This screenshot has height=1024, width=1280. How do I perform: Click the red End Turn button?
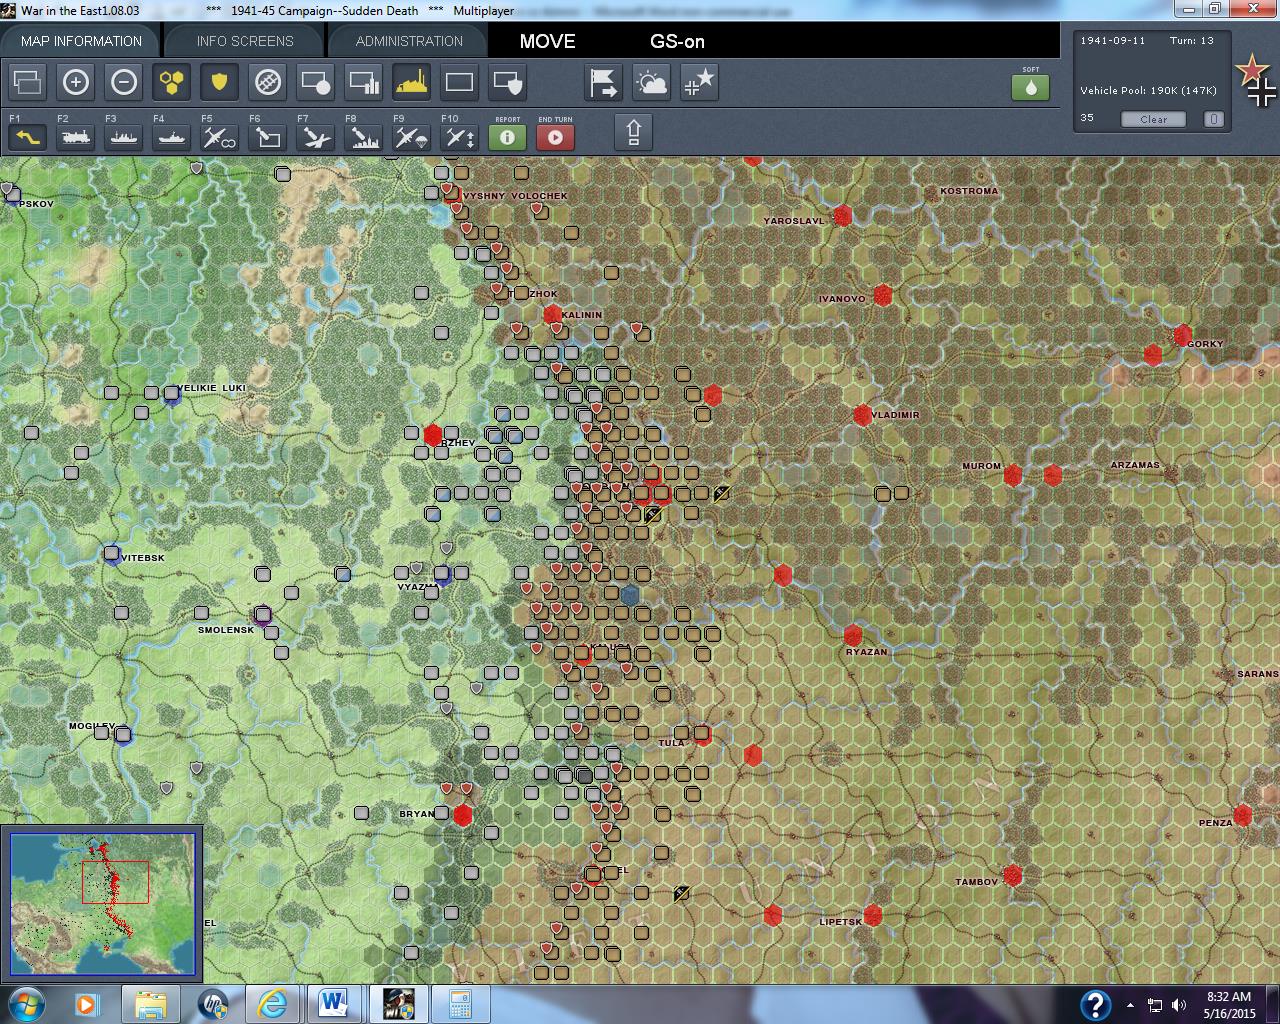(556, 137)
